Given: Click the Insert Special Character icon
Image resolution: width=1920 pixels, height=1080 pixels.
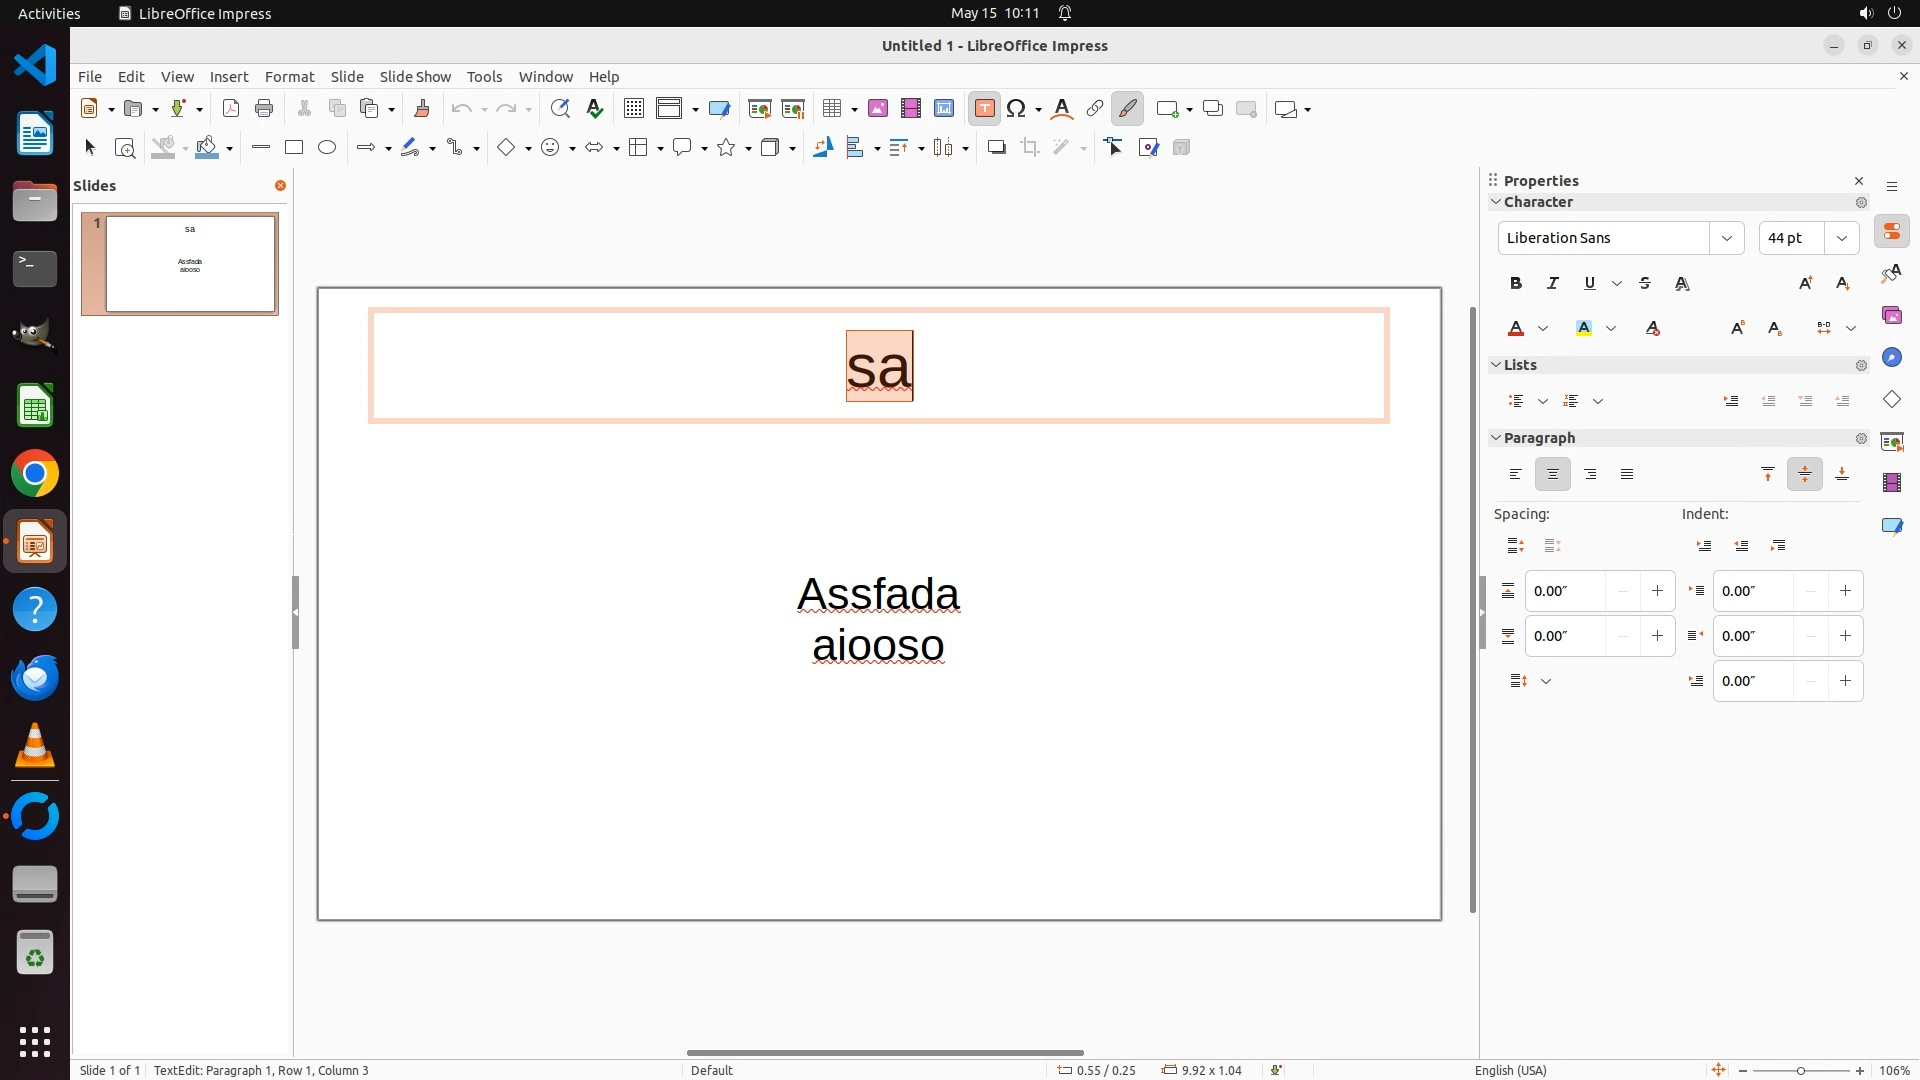Looking at the screenshot, I should [x=1017, y=109].
